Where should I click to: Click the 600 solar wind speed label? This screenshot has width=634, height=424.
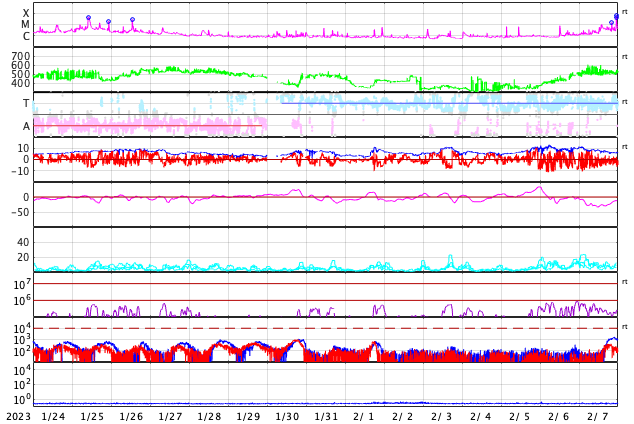[21, 65]
